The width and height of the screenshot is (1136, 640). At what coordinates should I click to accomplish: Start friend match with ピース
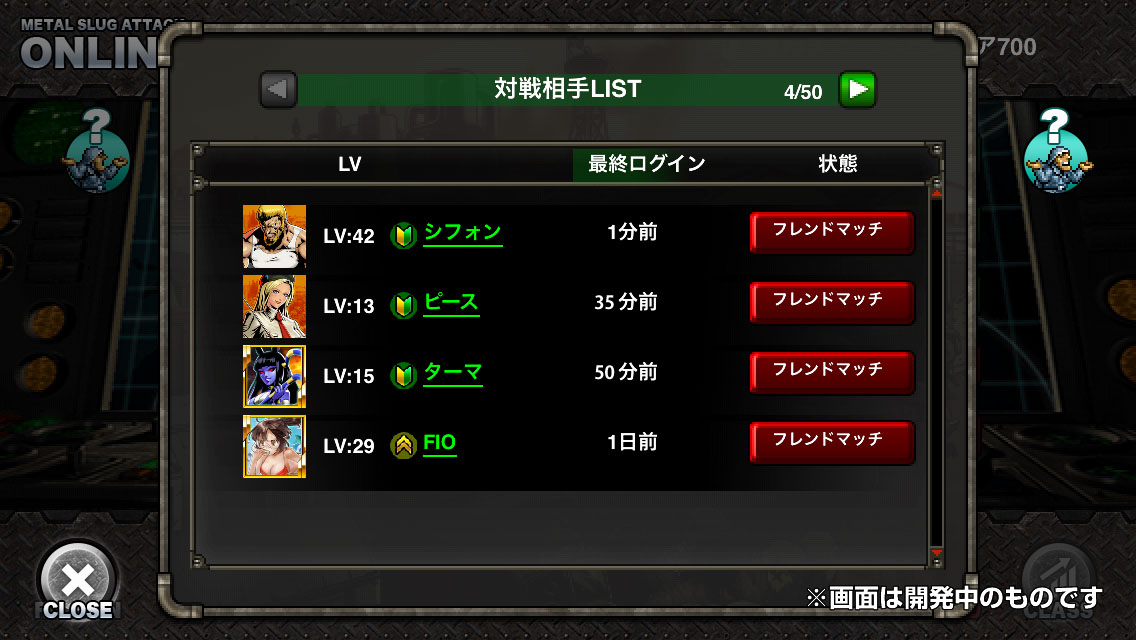point(832,303)
